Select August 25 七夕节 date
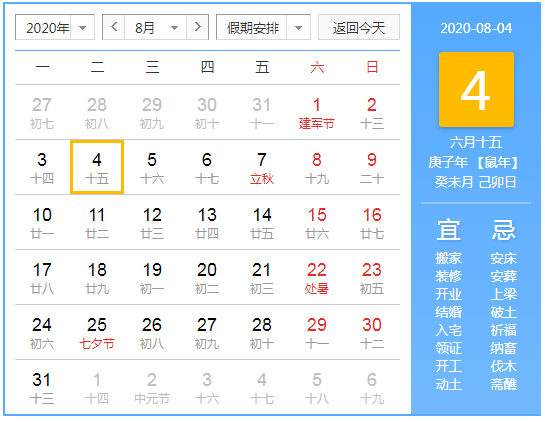The image size is (545, 422). point(97,332)
